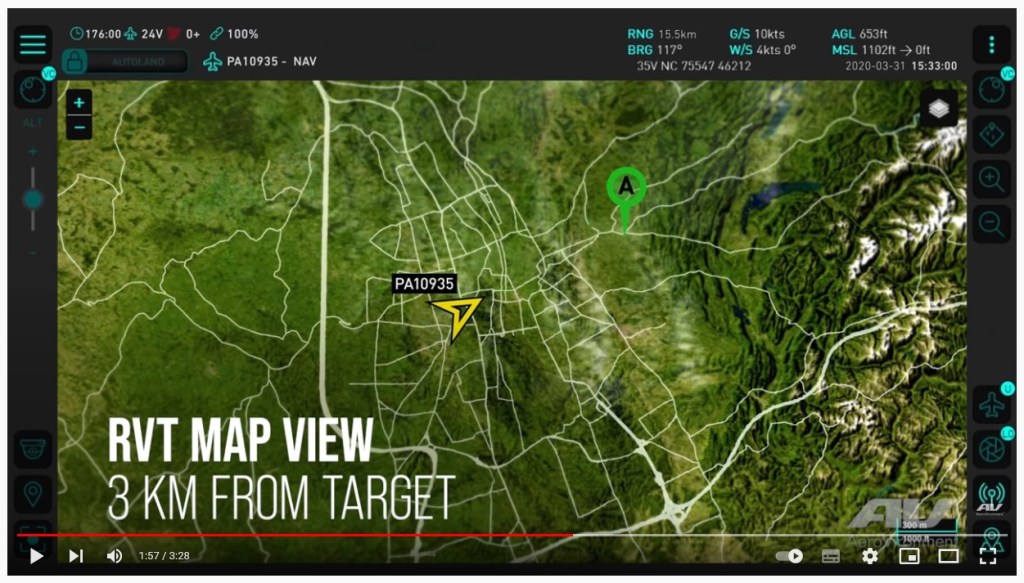Viewport: 1024px width, 583px height.
Task: Open the hamburger menu in top-left corner
Action: 33,44
